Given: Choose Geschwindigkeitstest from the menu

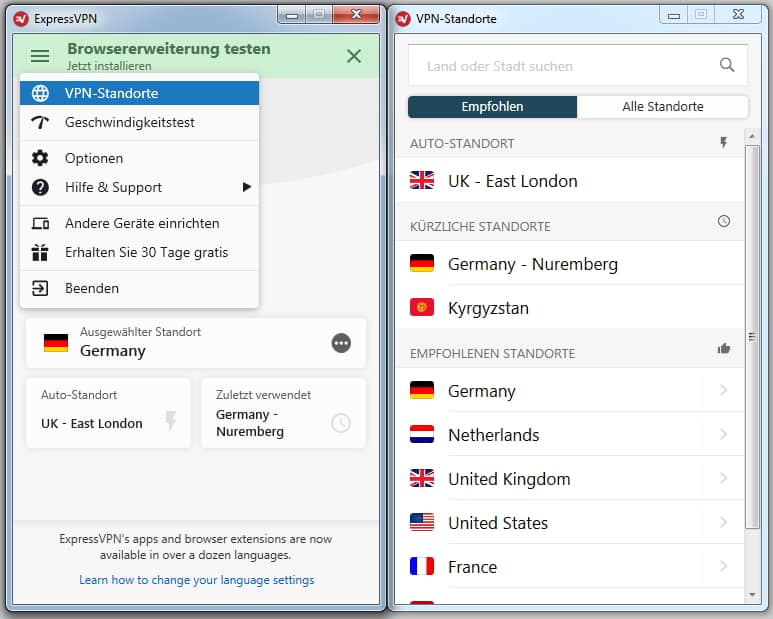Looking at the screenshot, I should point(140,122).
